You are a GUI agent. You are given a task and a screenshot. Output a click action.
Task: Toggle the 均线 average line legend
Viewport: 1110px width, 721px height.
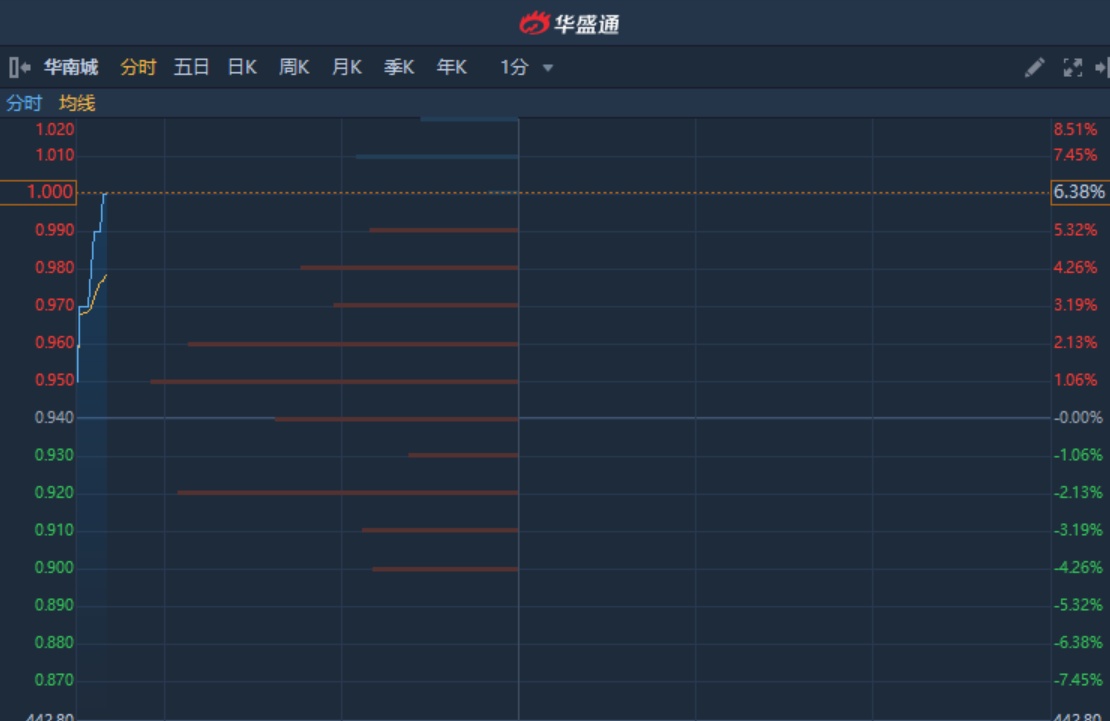(77, 103)
